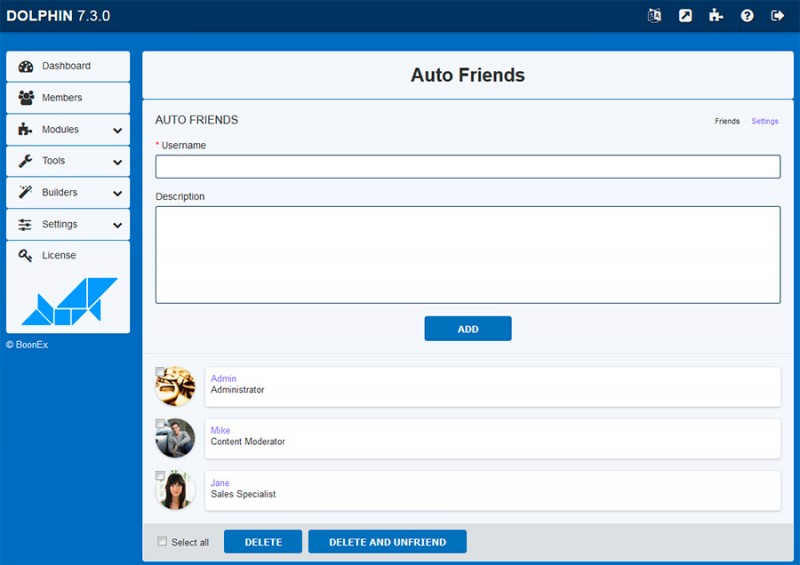Click the Settings sliders icon
Screen dimensions: 800x565
tap(25, 224)
